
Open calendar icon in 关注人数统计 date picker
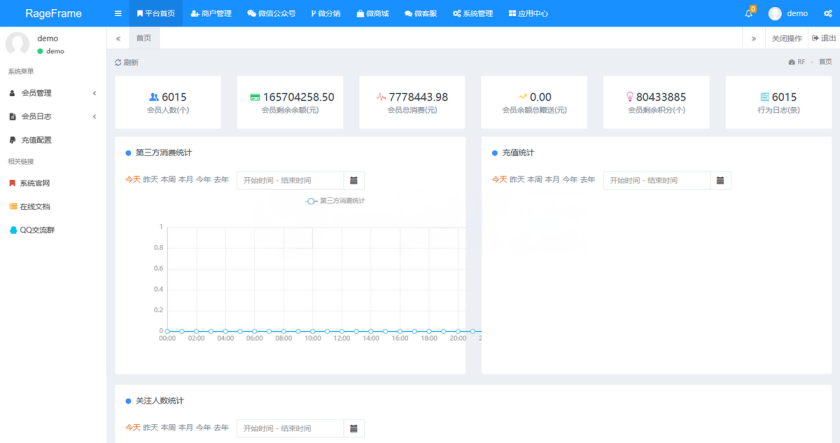click(x=354, y=429)
